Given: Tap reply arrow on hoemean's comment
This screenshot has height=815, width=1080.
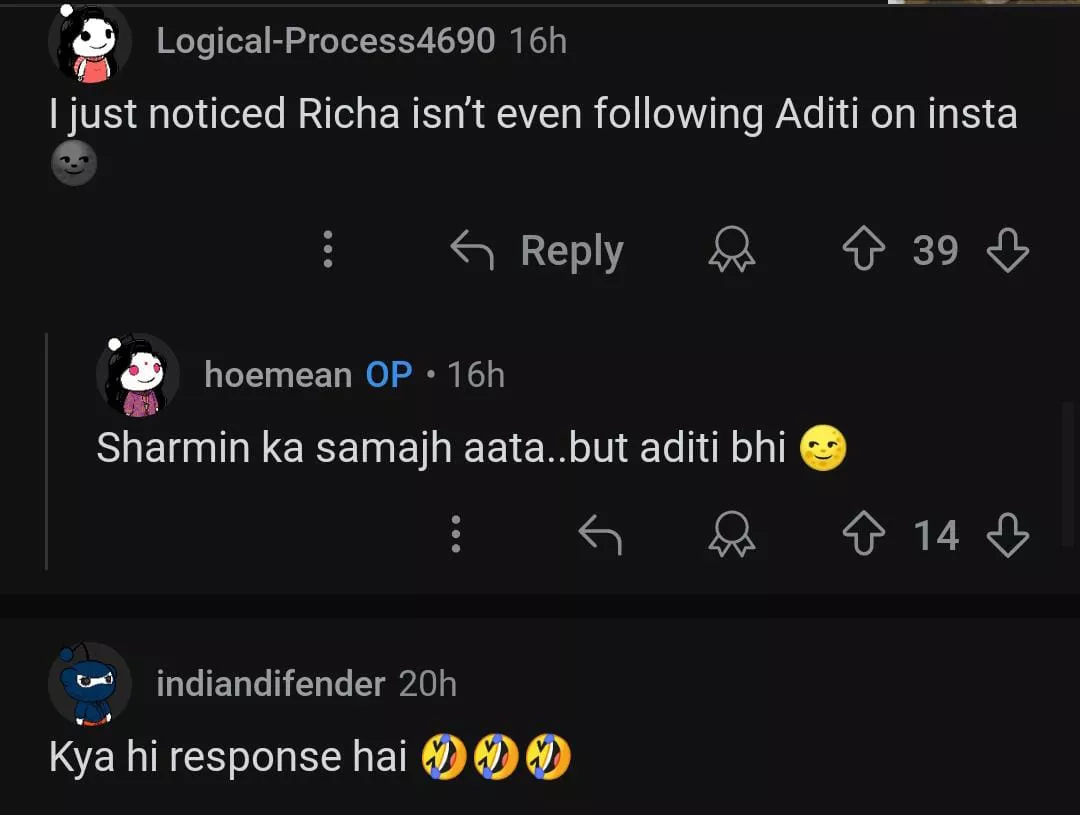Looking at the screenshot, I should click(600, 535).
